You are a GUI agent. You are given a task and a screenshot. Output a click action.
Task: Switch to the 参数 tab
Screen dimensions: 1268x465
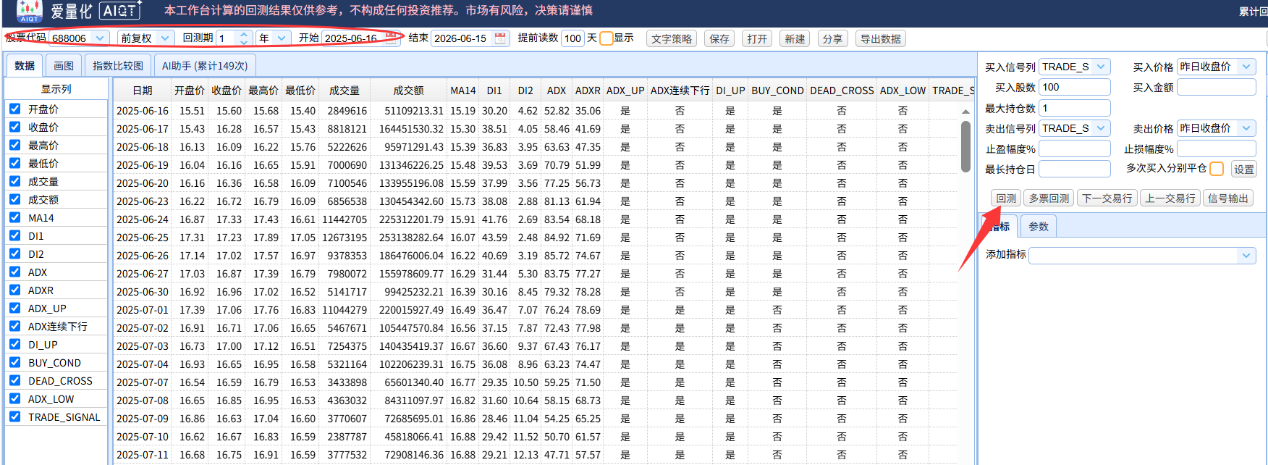point(1039,227)
